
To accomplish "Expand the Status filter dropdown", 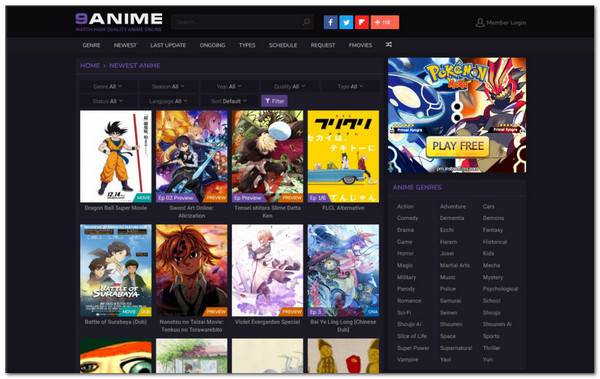I will [108, 101].
